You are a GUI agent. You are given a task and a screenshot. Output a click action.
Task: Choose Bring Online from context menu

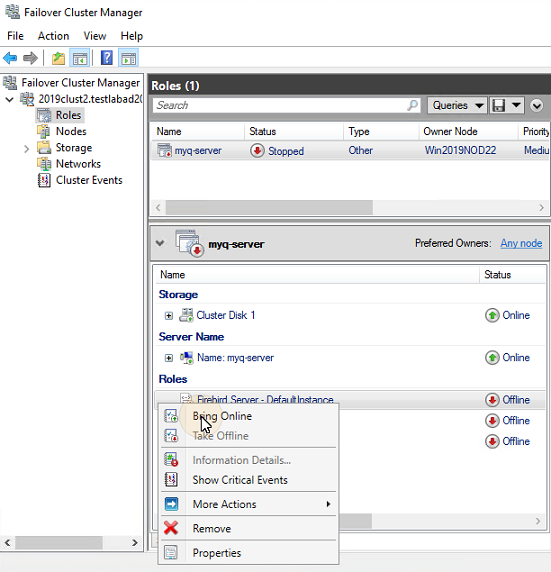click(222, 416)
